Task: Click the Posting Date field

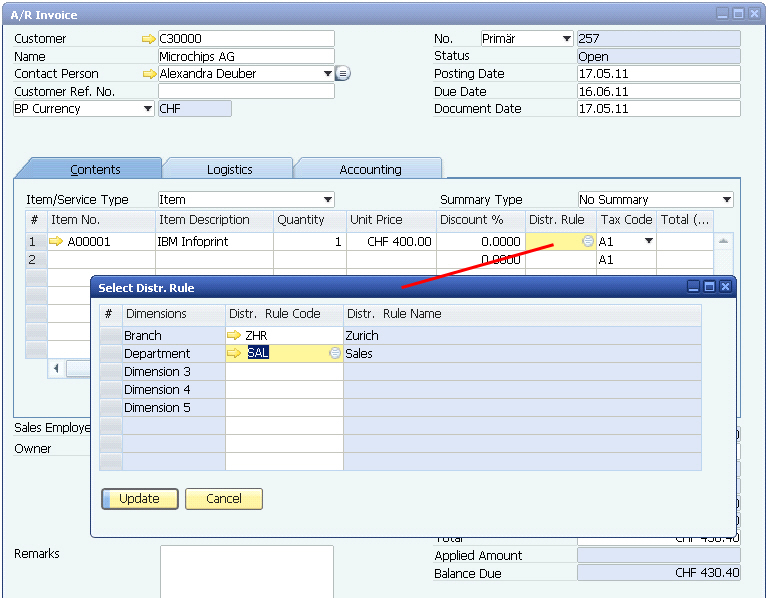Action: [659, 74]
